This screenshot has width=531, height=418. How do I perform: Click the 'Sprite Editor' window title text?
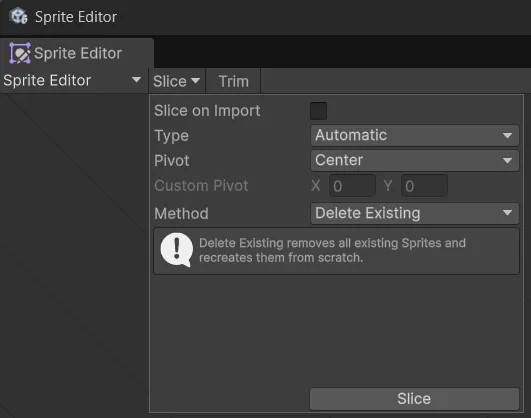[x=76, y=17]
